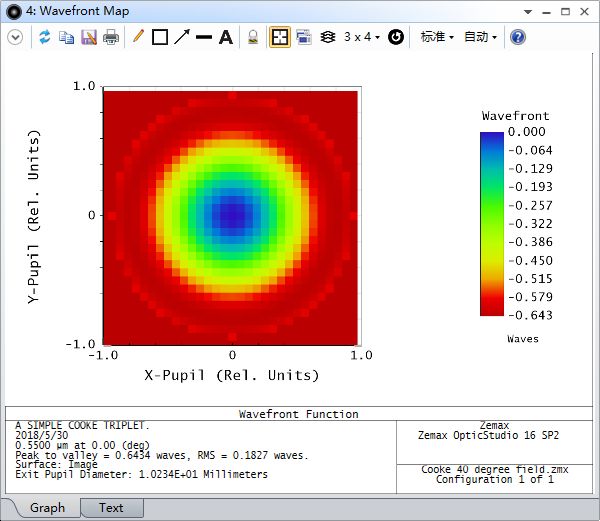Toggle the active-cursor crosshair button
The height and width of the screenshot is (521, 600).
pyautogui.click(x=280, y=37)
